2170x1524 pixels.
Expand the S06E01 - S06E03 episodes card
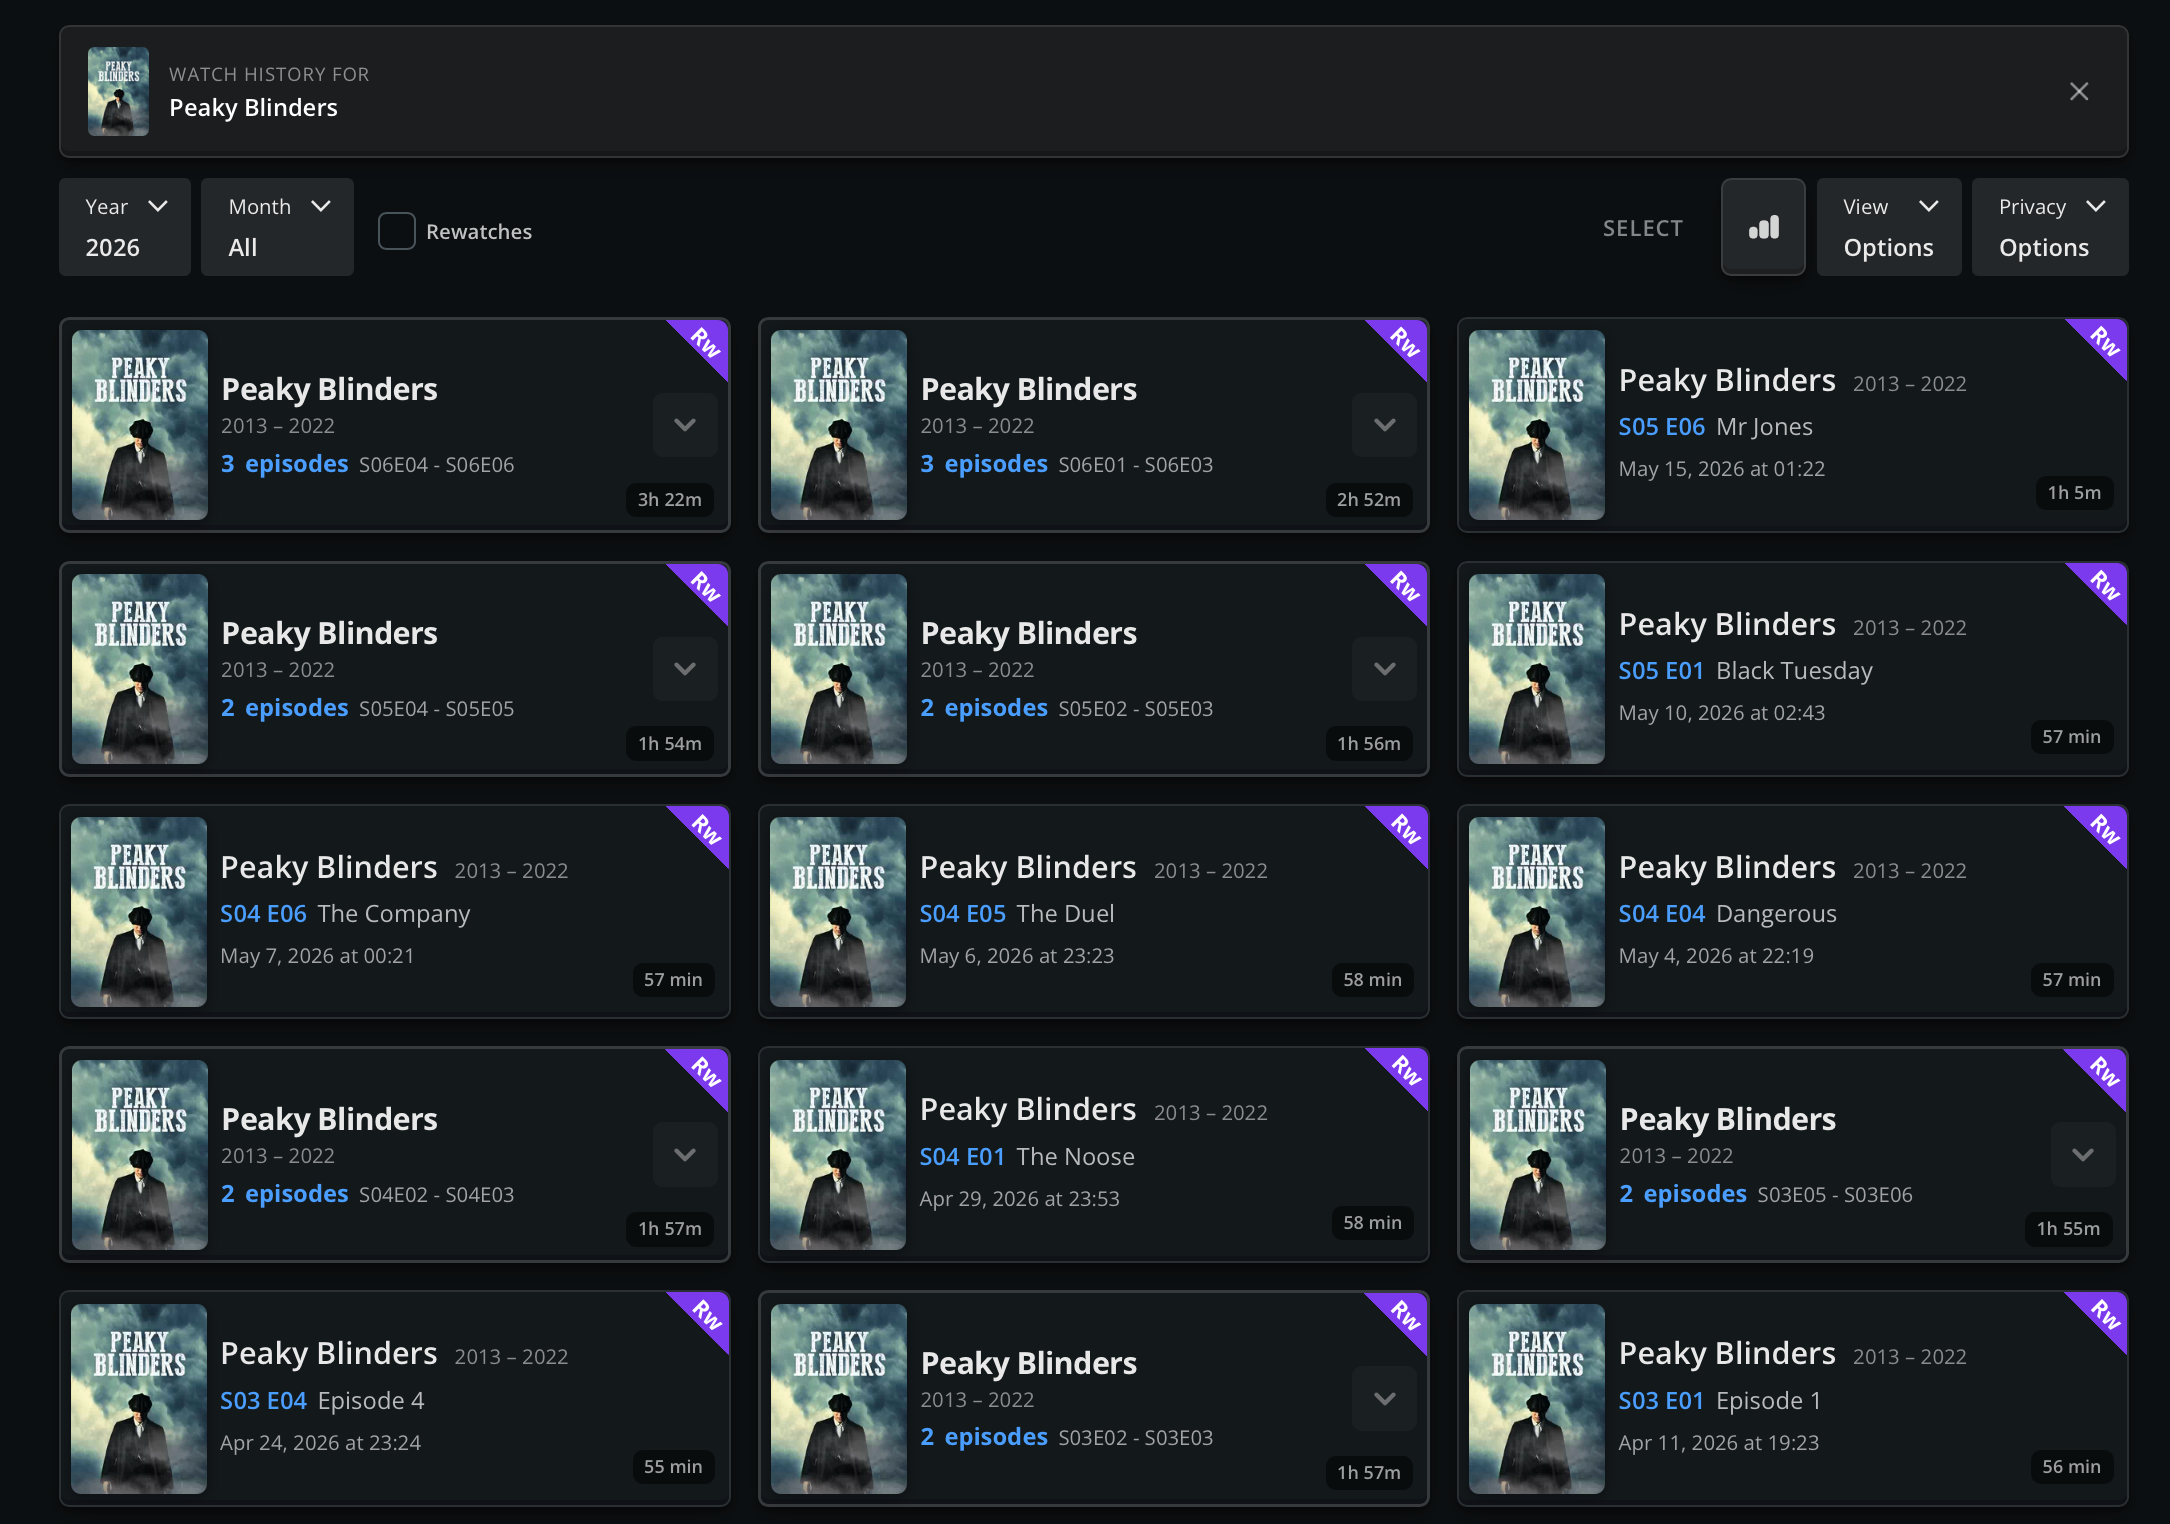pyautogui.click(x=1384, y=425)
